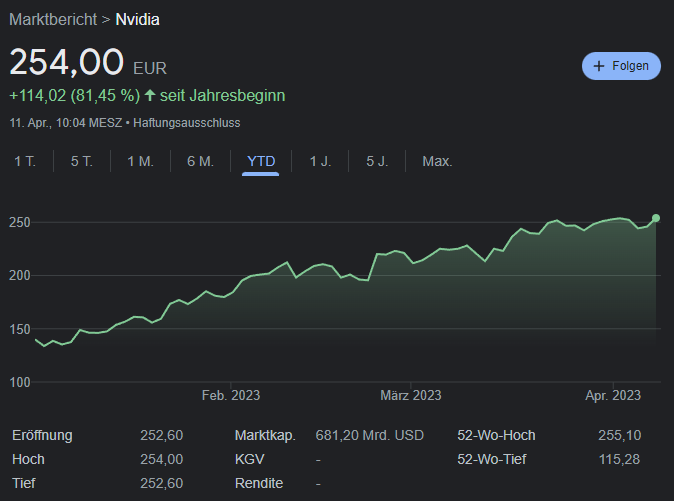Image resolution: width=674 pixels, height=501 pixels.
Task: Click the plus icon in Folgen button
Action: [599, 66]
